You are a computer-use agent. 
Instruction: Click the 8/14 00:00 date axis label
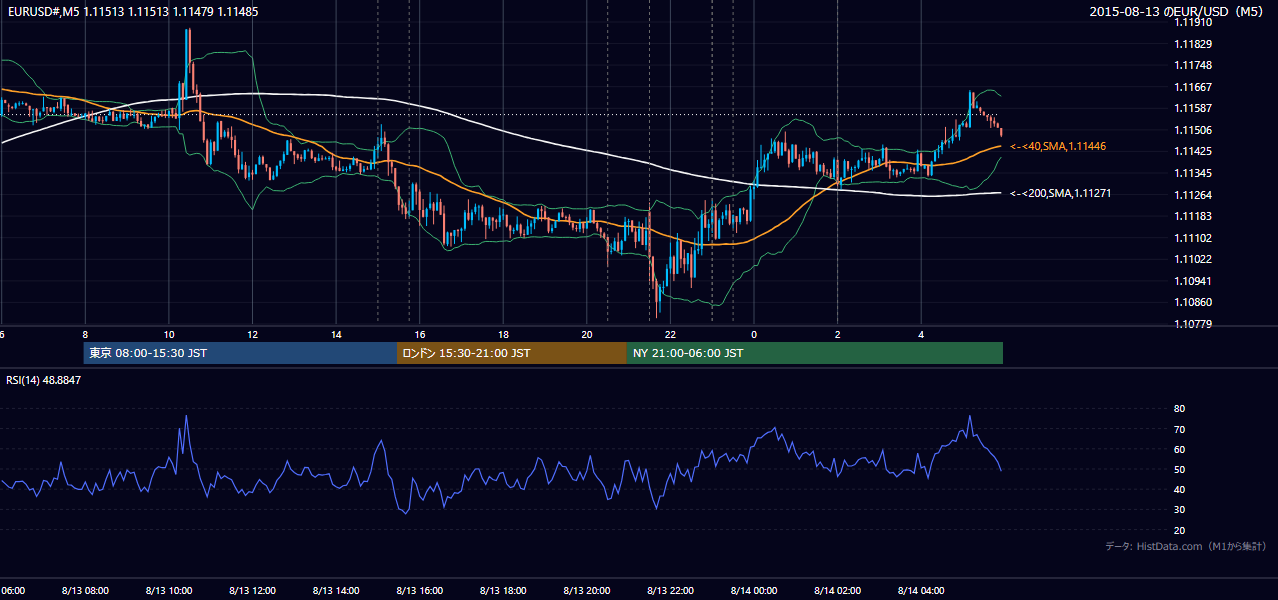pyautogui.click(x=754, y=590)
